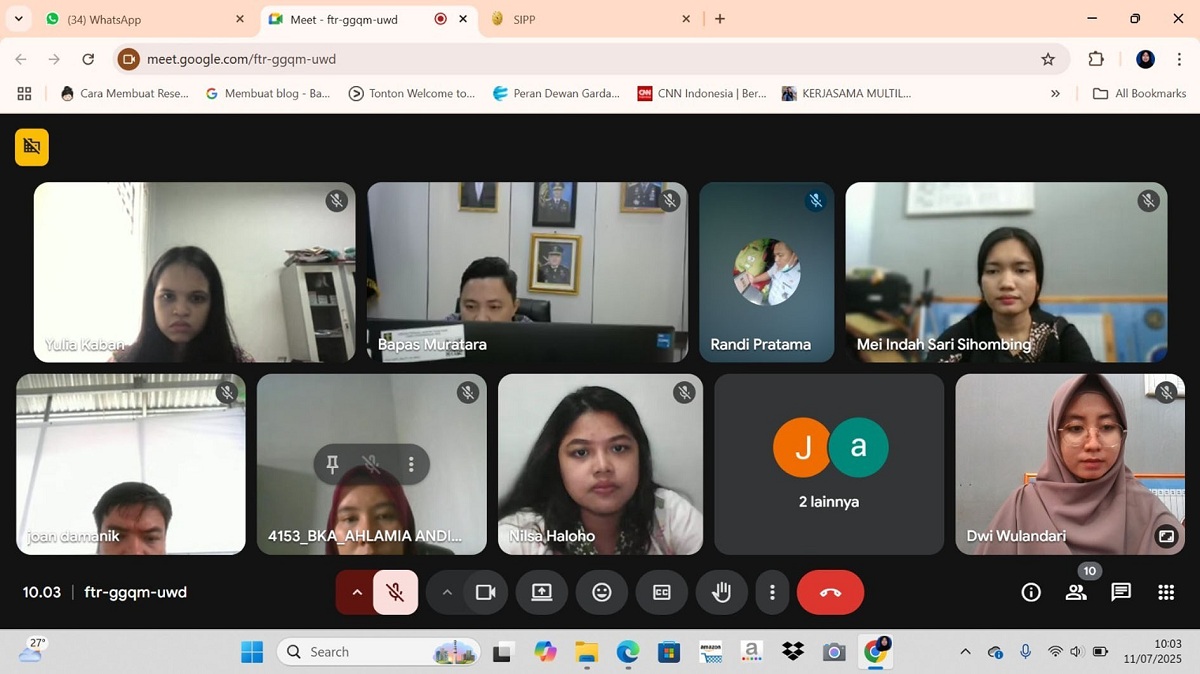Open the CNN Indonesia bookmark
1200x674 pixels.
coord(702,93)
